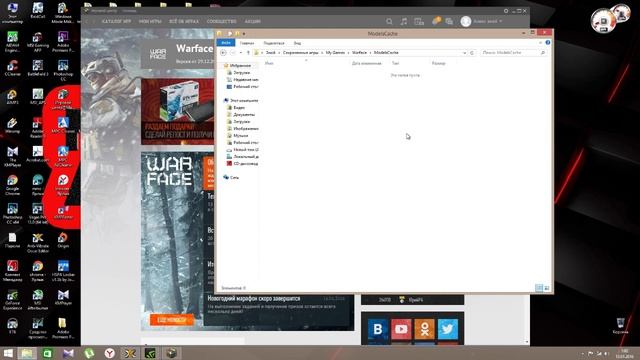
Task: Click the user avatar in Game Center
Action: click(466, 21)
